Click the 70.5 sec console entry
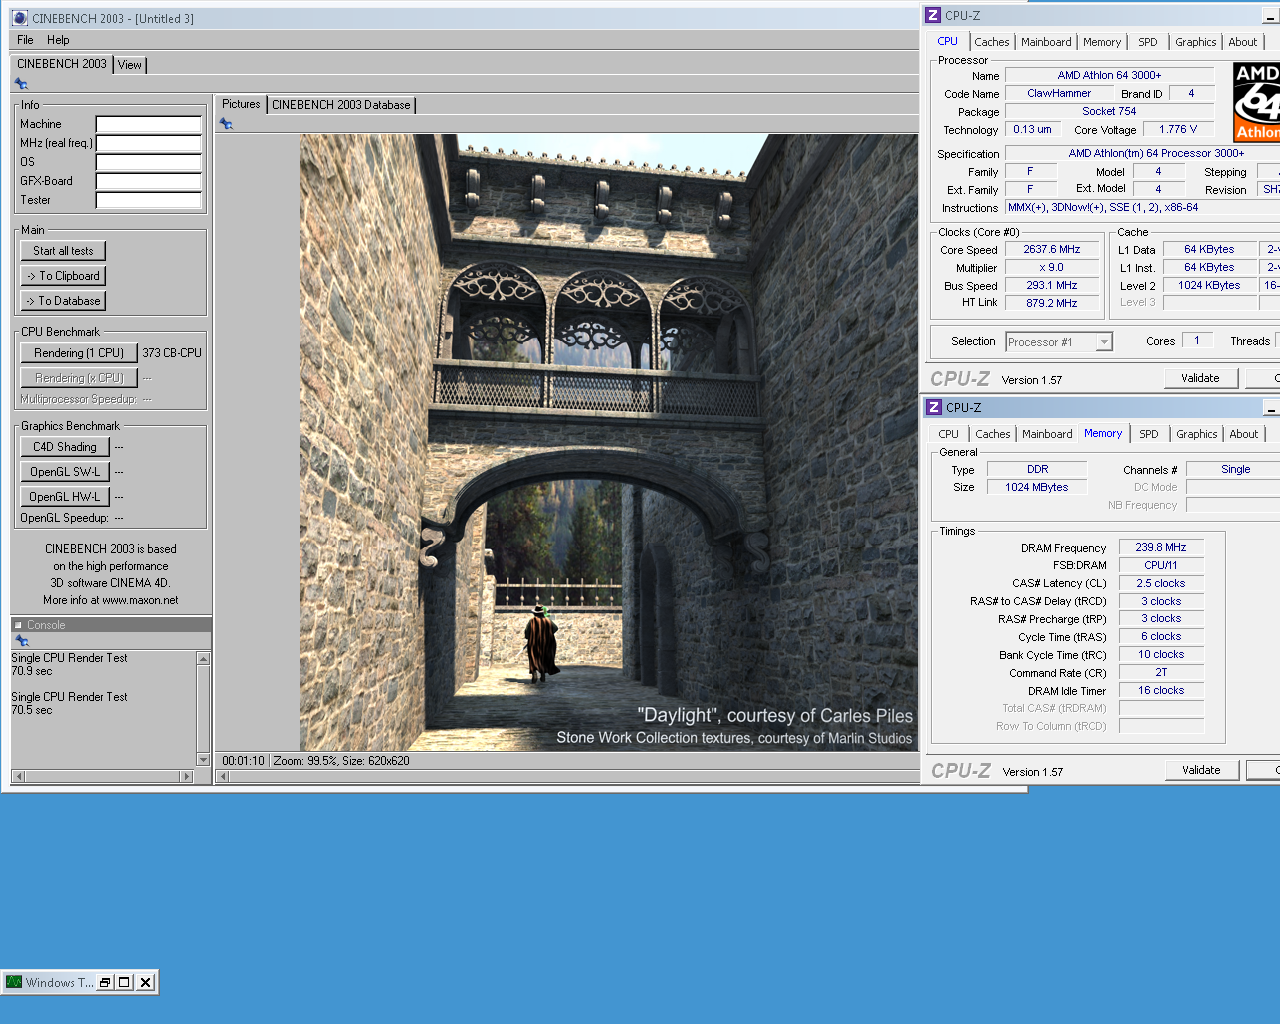The width and height of the screenshot is (1280, 1024). point(32,710)
